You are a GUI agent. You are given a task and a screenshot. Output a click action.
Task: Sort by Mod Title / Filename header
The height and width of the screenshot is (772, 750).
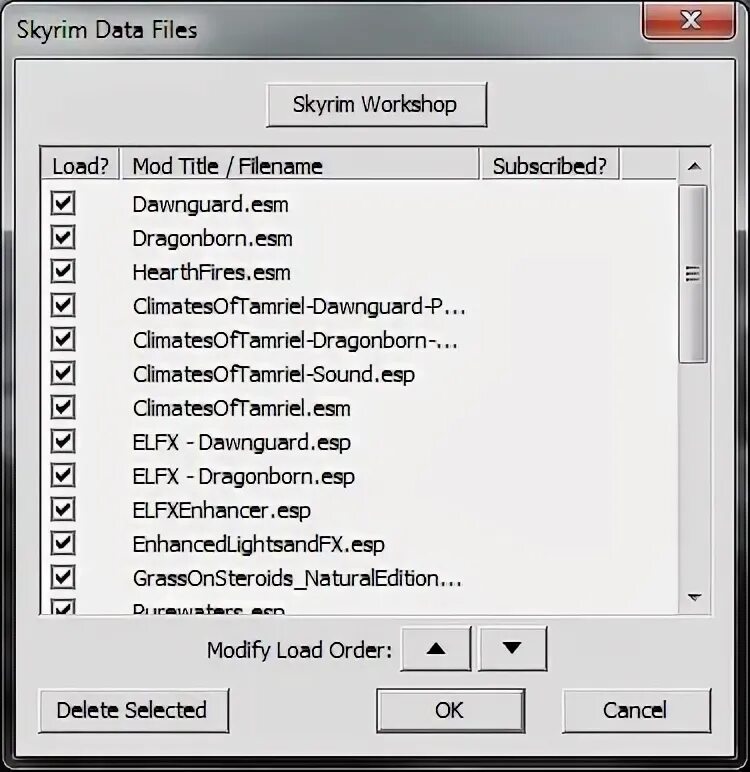click(300, 164)
